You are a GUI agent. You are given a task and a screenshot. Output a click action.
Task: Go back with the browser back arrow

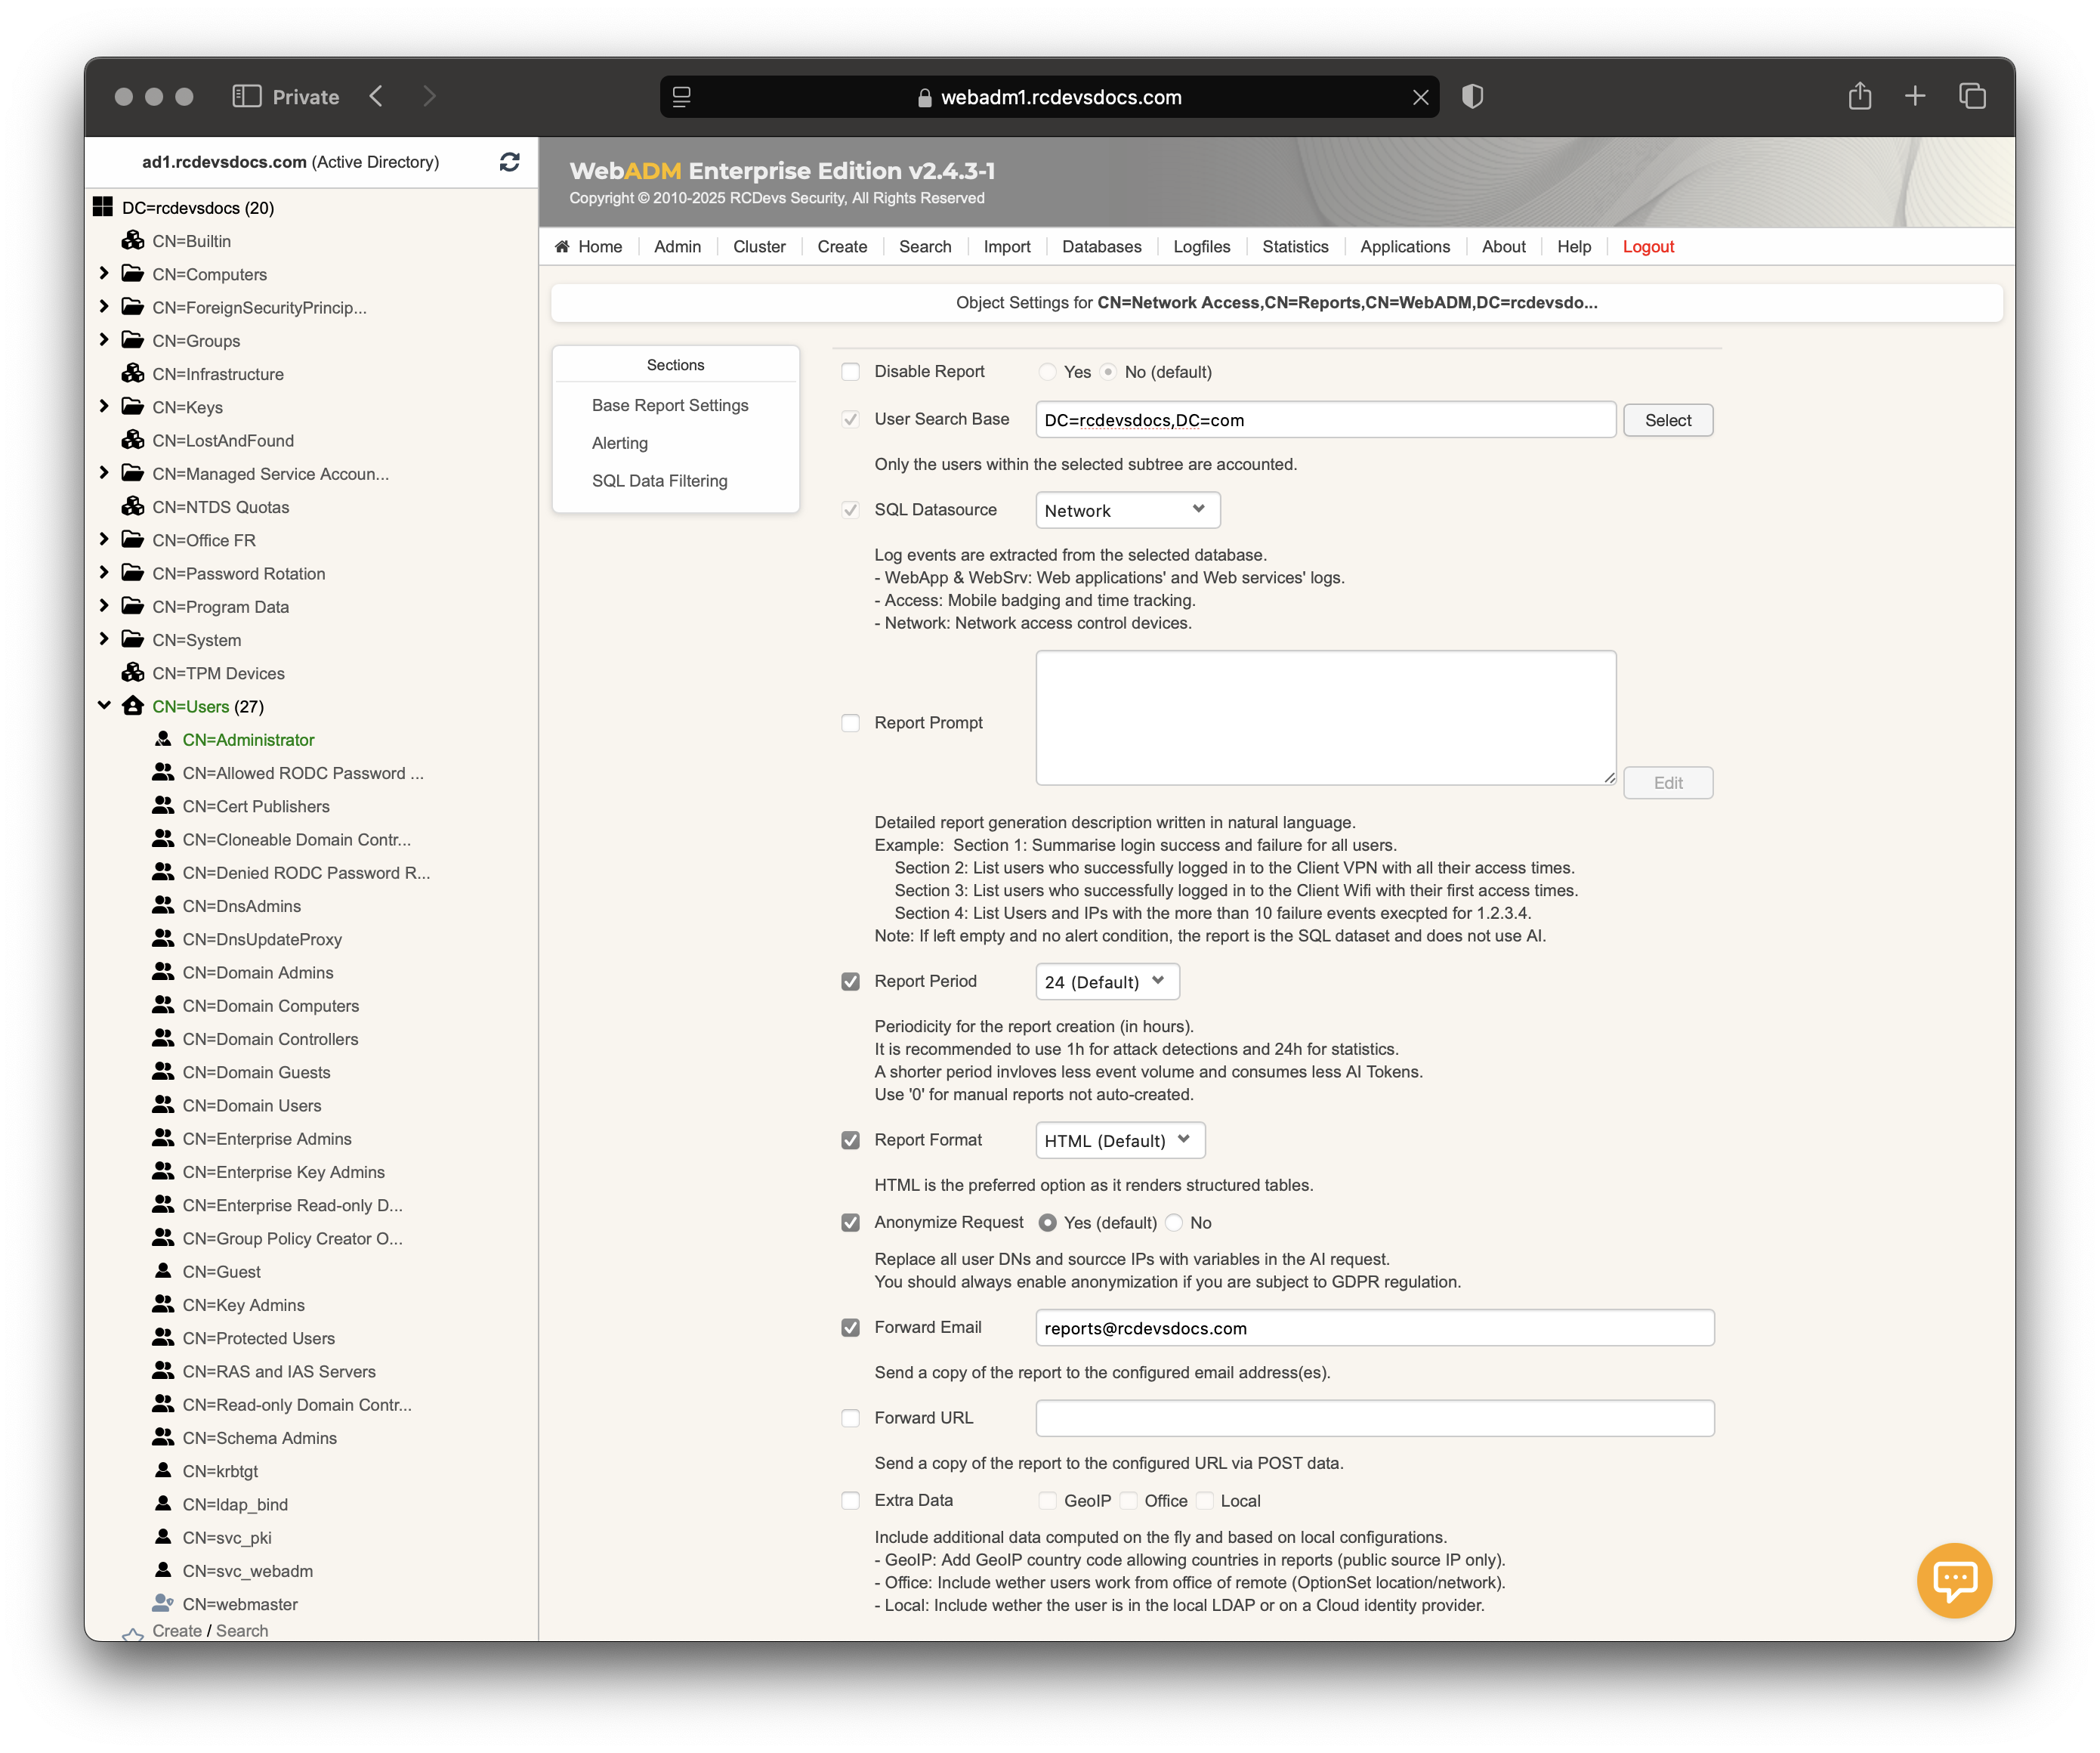pos(376,96)
